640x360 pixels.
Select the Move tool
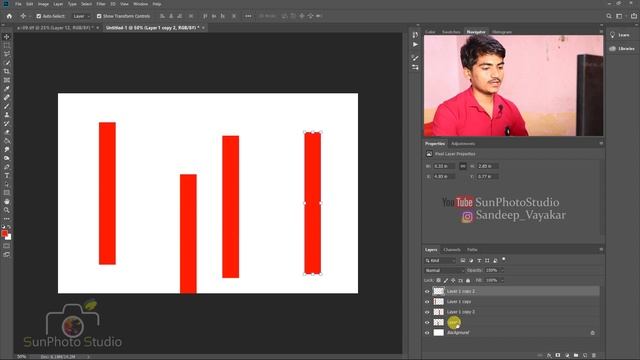[x=7, y=37]
